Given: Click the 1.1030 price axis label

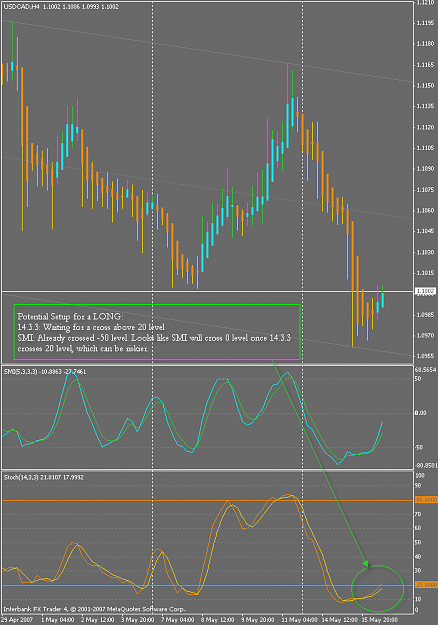Looking at the screenshot, I should tap(425, 252).
